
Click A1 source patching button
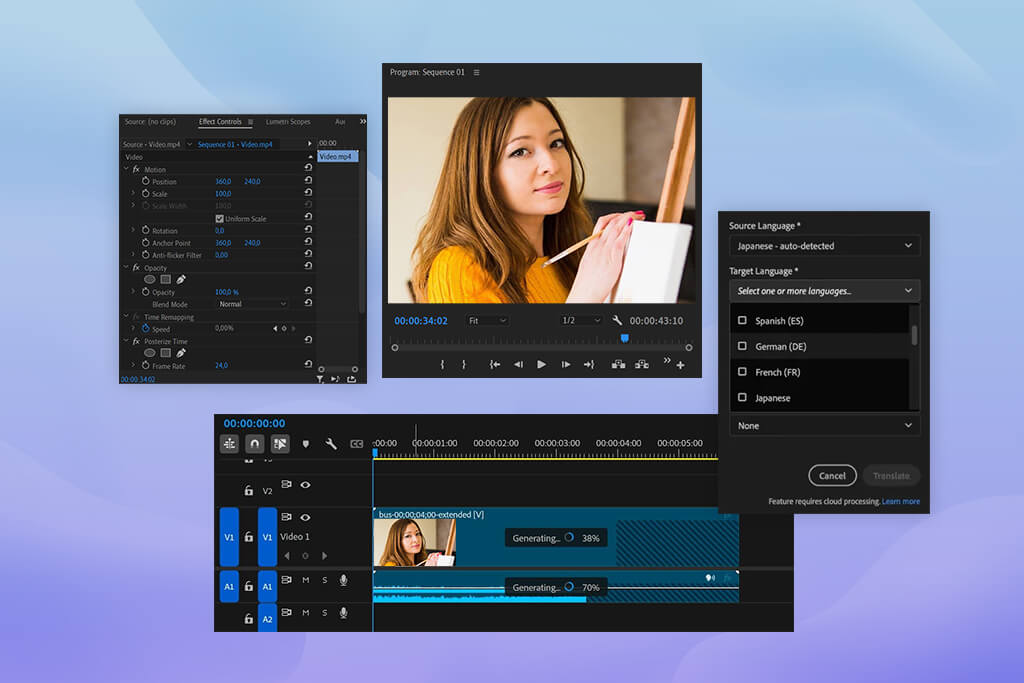click(x=229, y=586)
